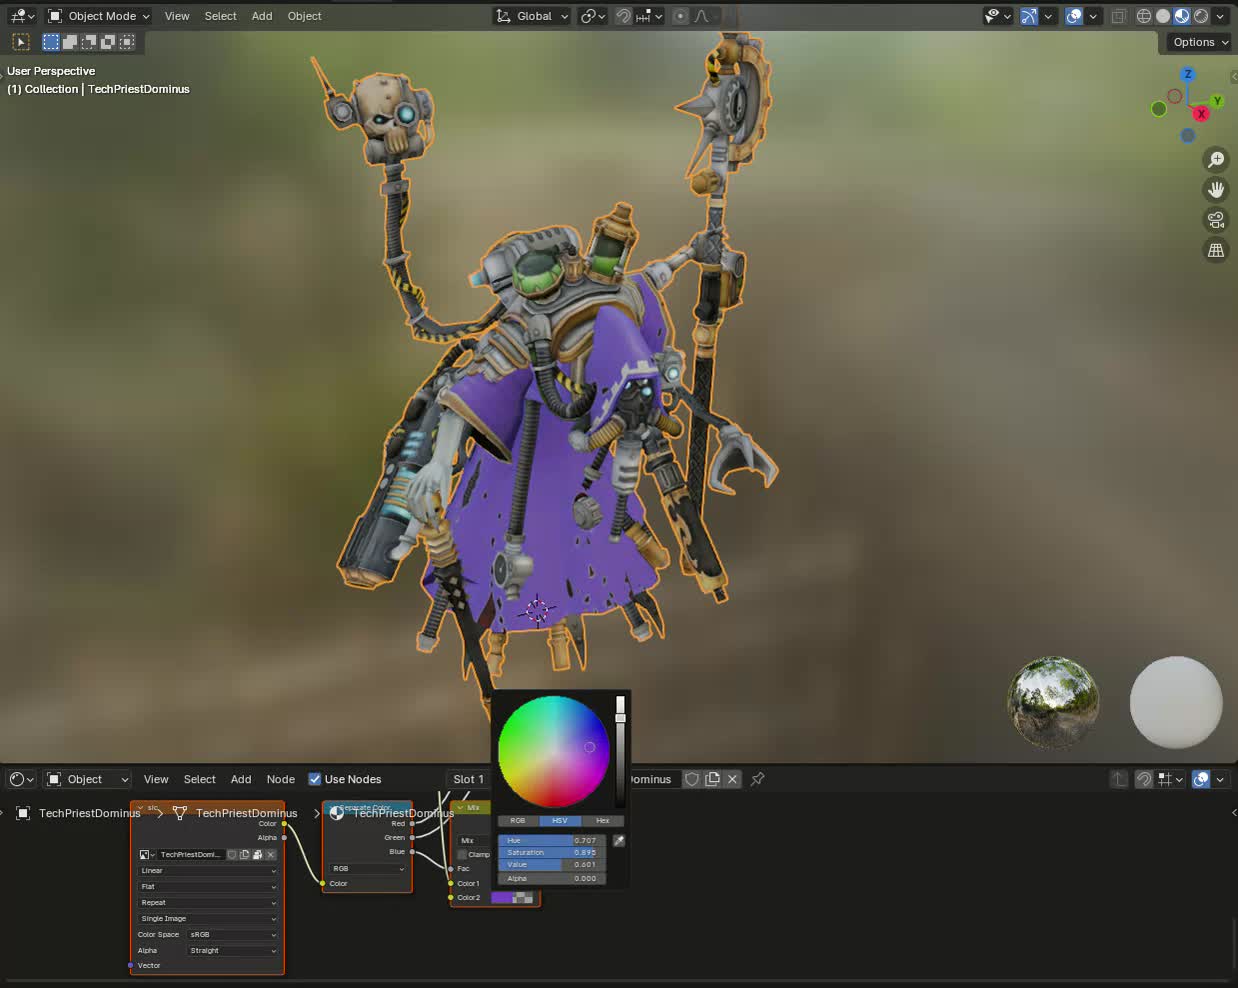
Task: Uncheck the Use Nodes checkbox
Action: (315, 779)
